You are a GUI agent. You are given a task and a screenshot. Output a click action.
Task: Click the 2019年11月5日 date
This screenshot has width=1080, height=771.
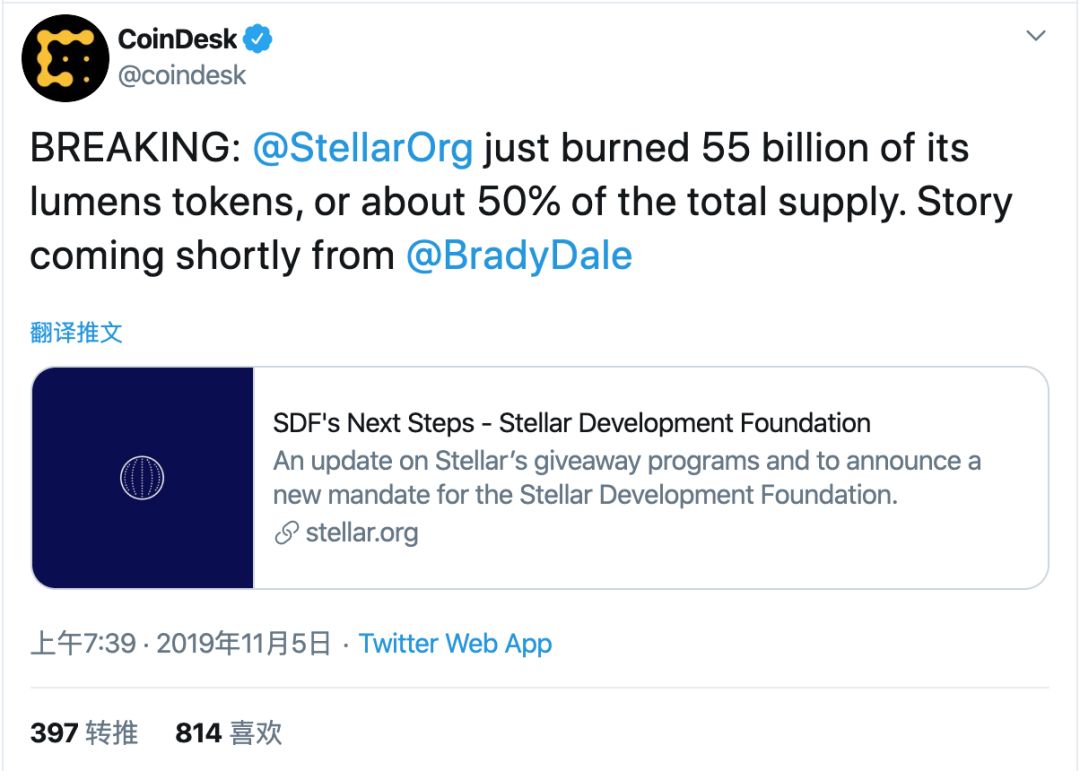tap(243, 643)
